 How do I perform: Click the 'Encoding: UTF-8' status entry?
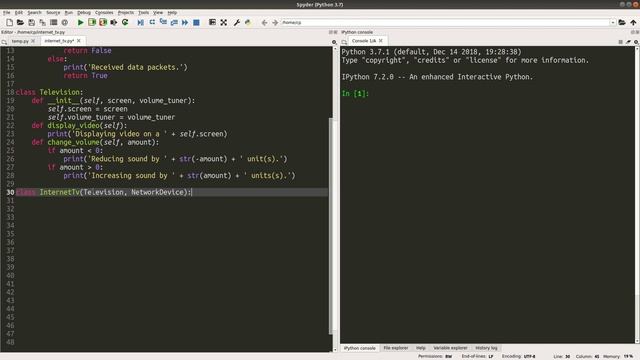click(519, 356)
